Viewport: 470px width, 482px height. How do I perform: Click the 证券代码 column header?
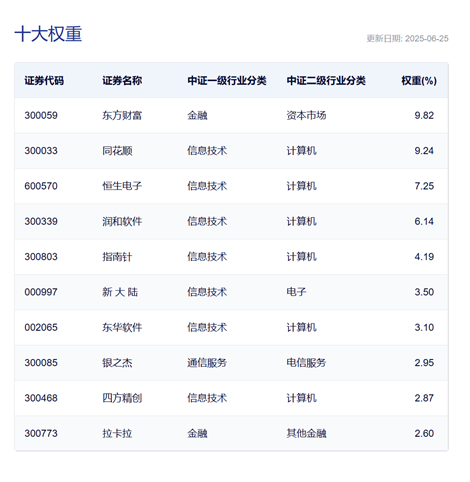point(44,80)
